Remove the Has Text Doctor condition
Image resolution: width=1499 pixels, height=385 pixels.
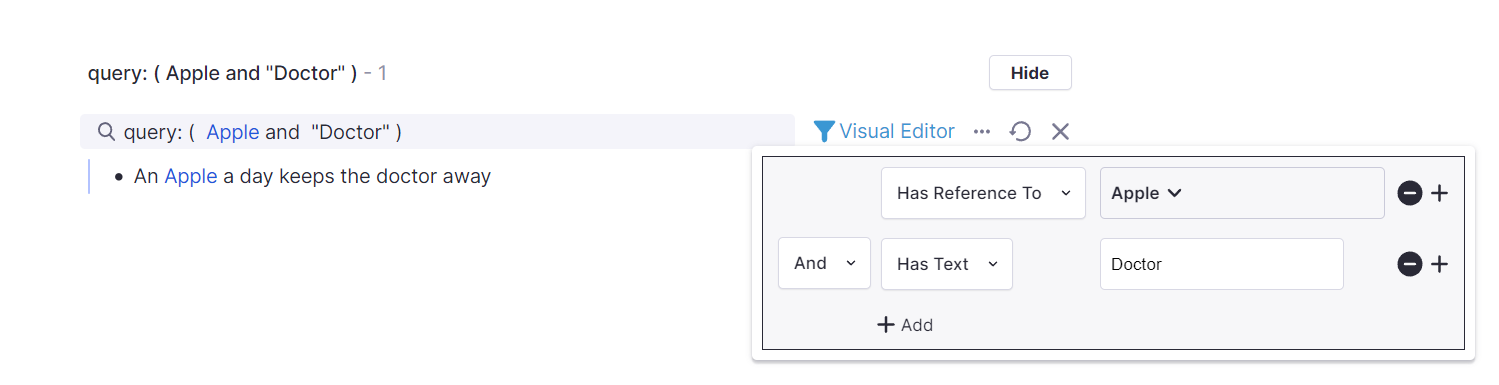(1410, 264)
